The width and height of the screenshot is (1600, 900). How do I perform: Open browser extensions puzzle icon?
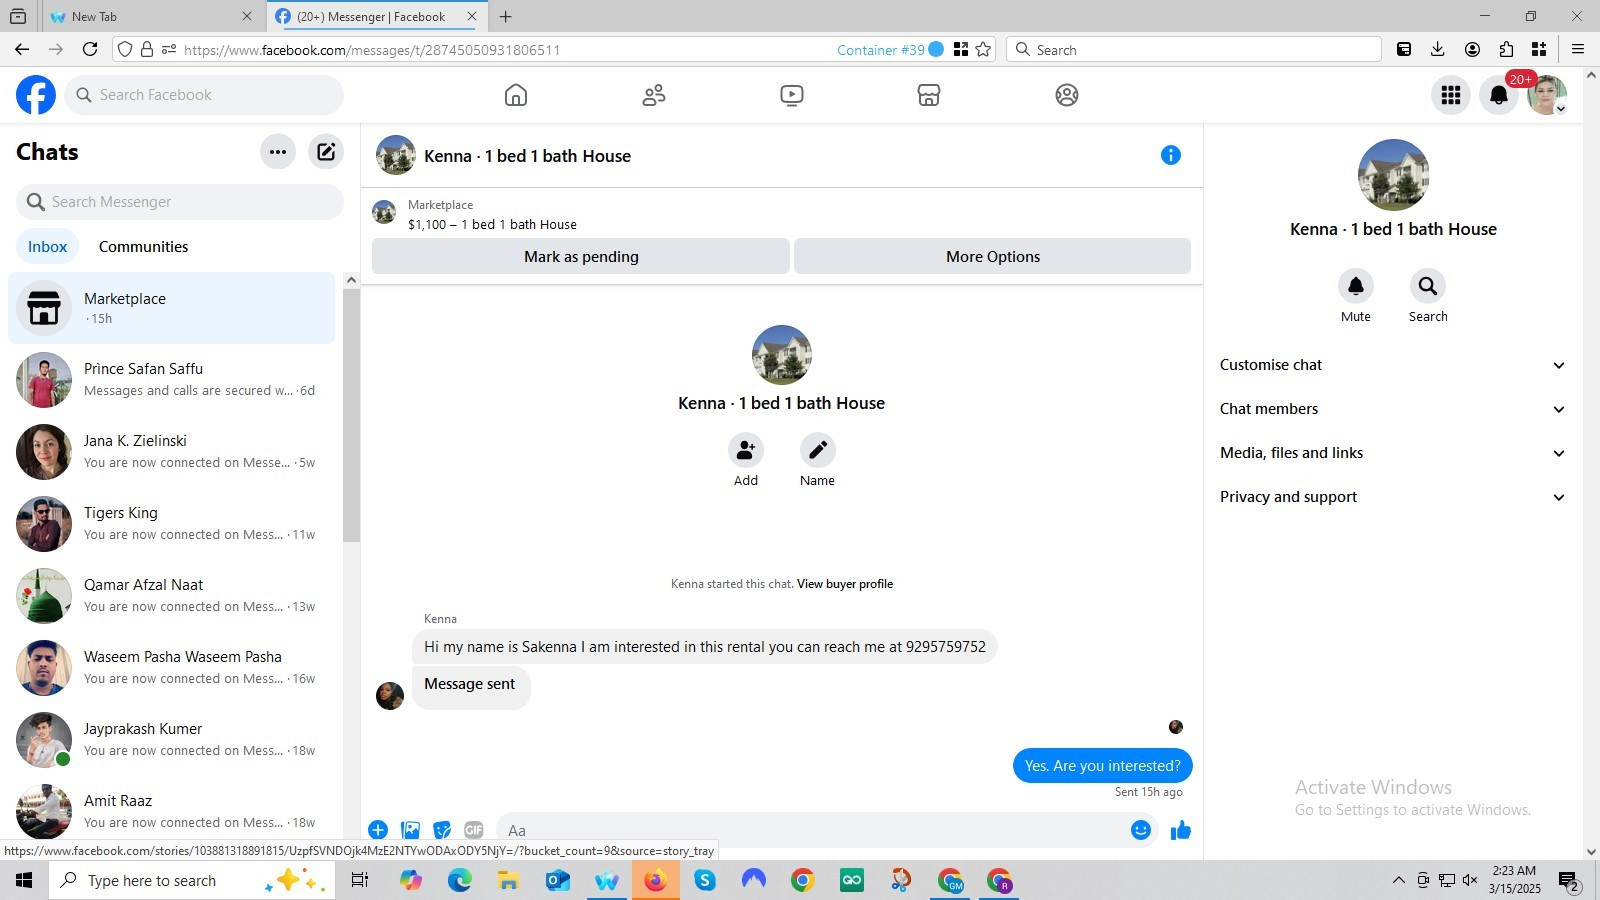[1507, 49]
